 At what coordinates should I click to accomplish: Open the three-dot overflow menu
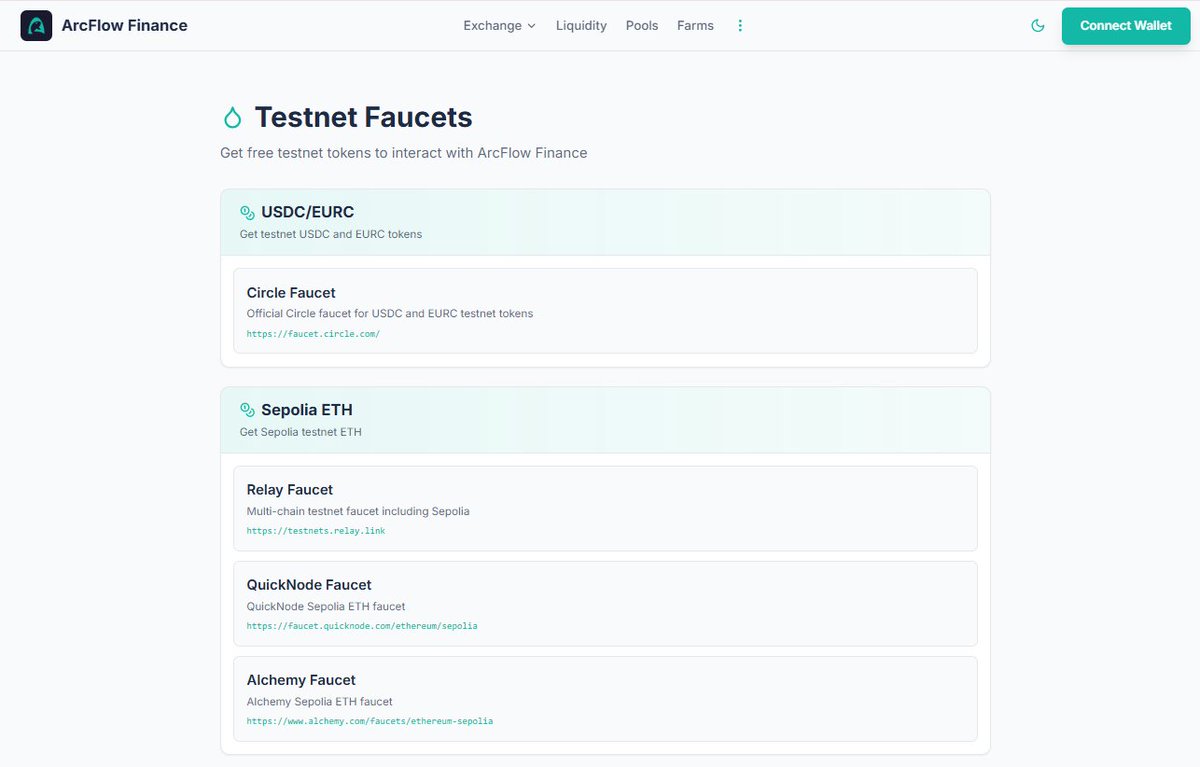click(740, 25)
